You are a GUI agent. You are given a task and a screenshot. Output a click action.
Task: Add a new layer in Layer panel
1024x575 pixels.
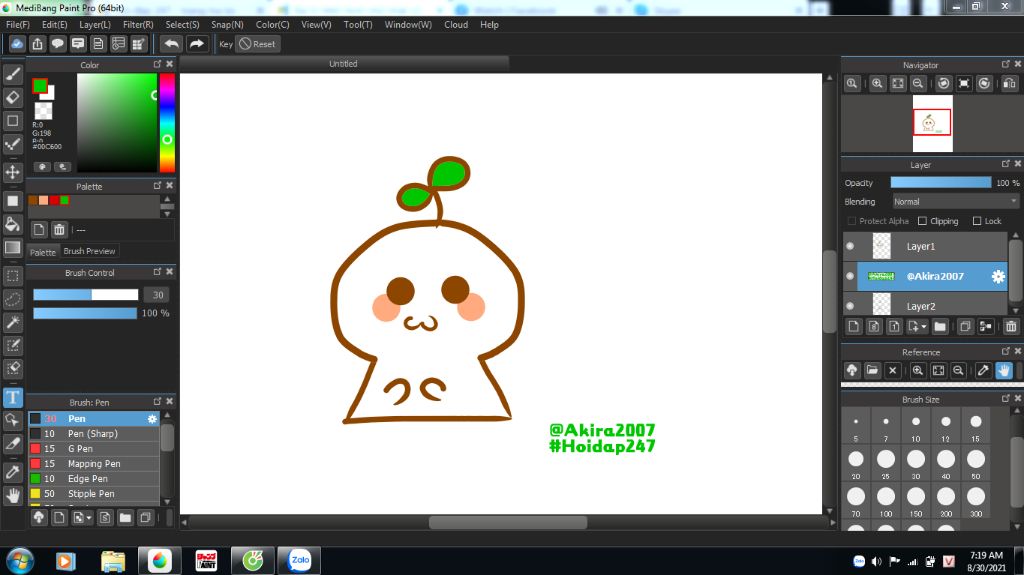click(x=853, y=326)
